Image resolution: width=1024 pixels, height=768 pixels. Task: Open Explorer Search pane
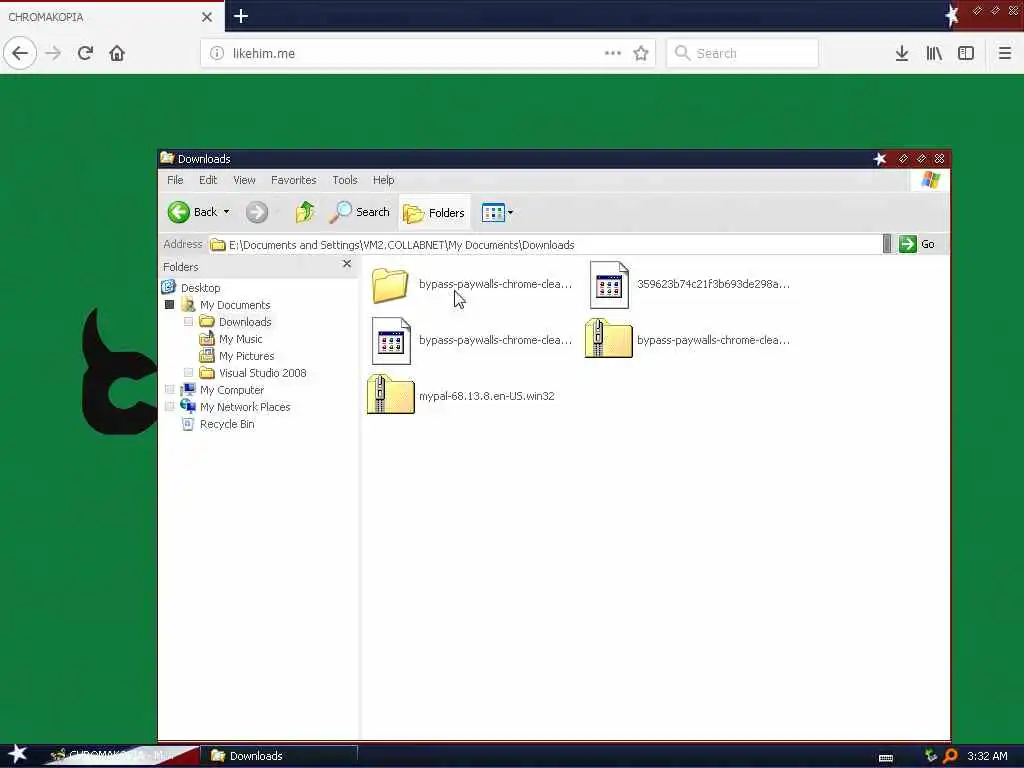359,212
